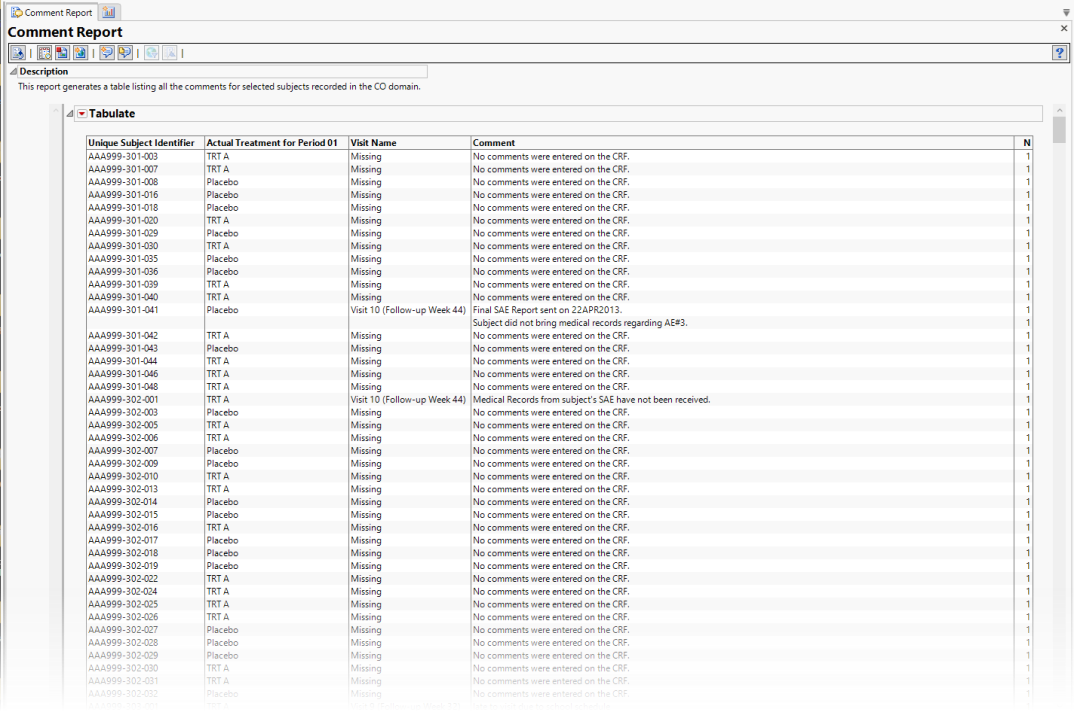
Task: Click comment about medical records regarding AE#3
Action: [x=580, y=323]
